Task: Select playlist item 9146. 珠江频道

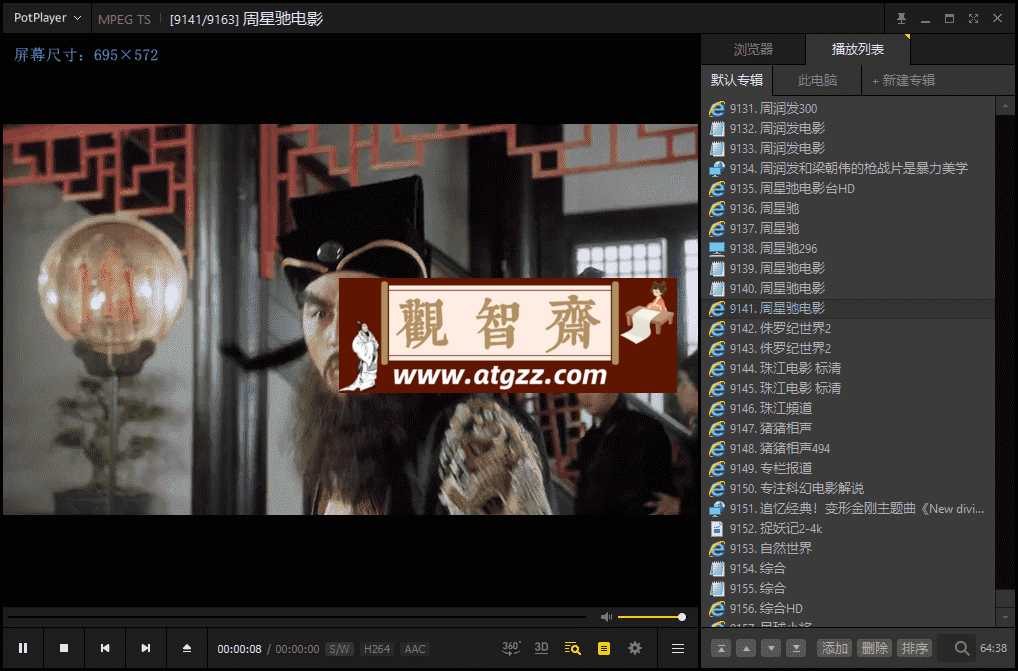Action: click(848, 408)
